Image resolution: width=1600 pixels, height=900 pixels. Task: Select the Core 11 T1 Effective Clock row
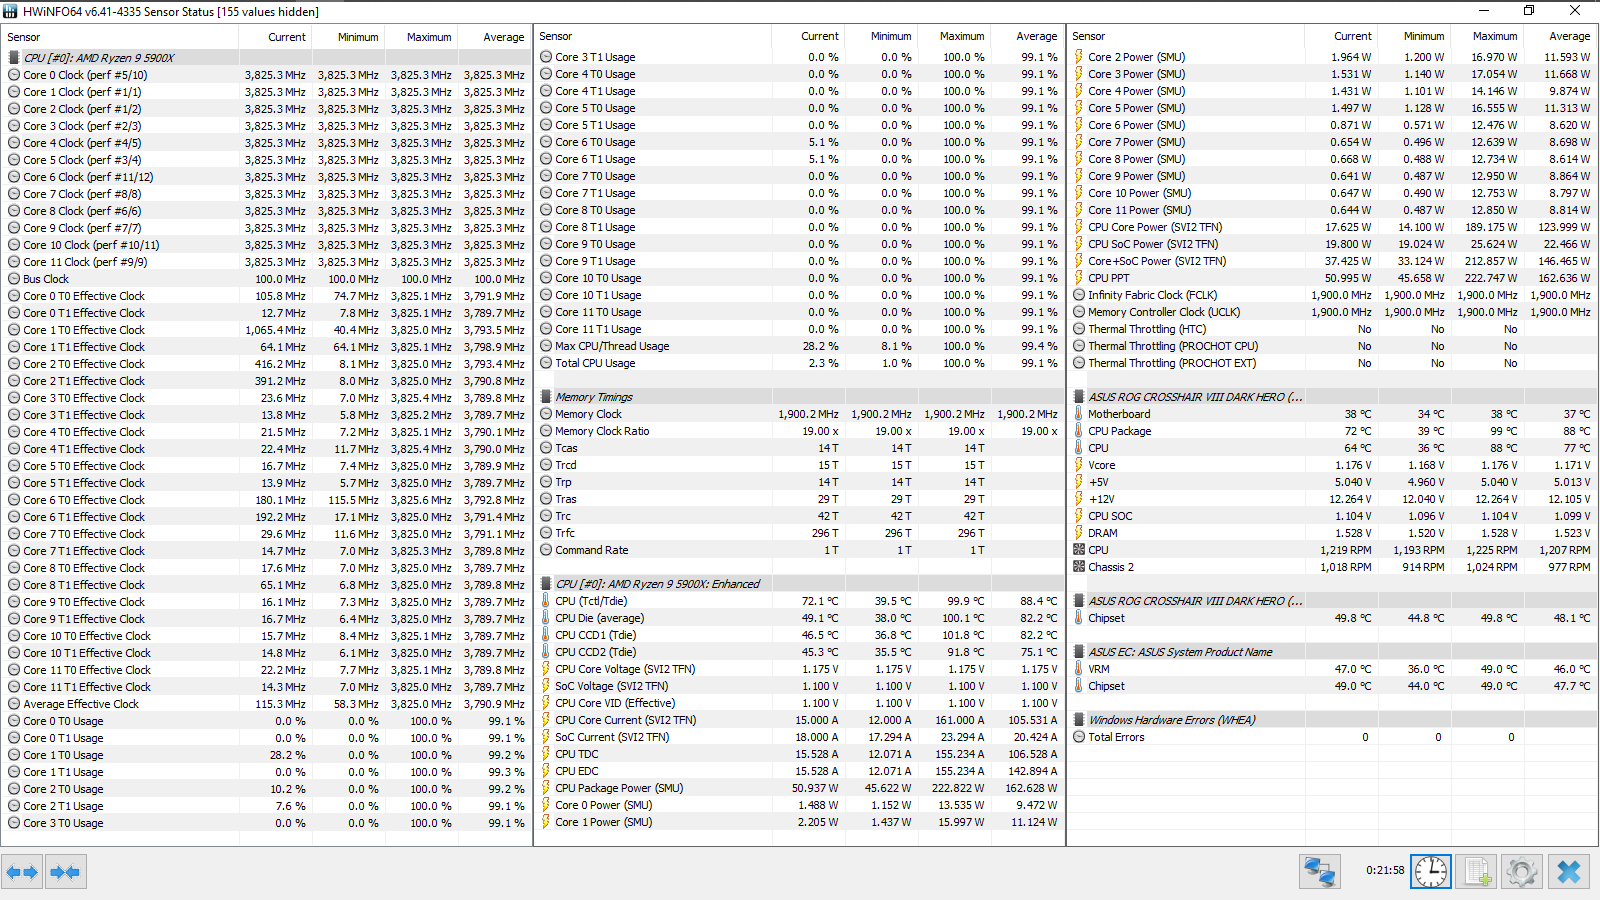click(x=267, y=687)
